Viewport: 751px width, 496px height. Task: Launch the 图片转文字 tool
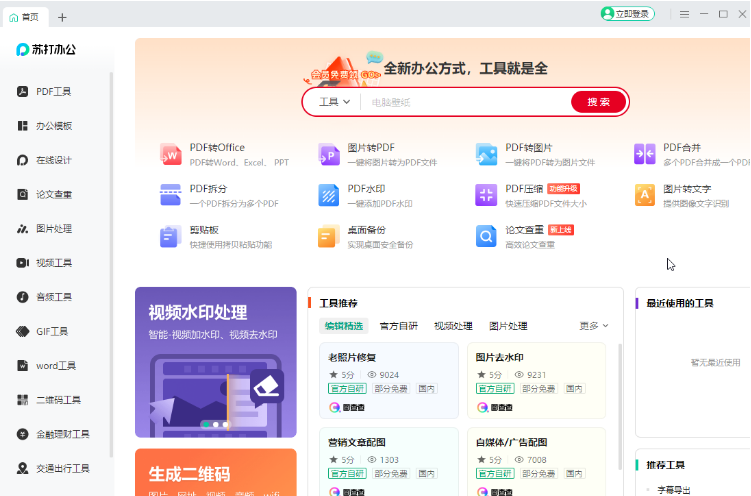tap(682, 195)
